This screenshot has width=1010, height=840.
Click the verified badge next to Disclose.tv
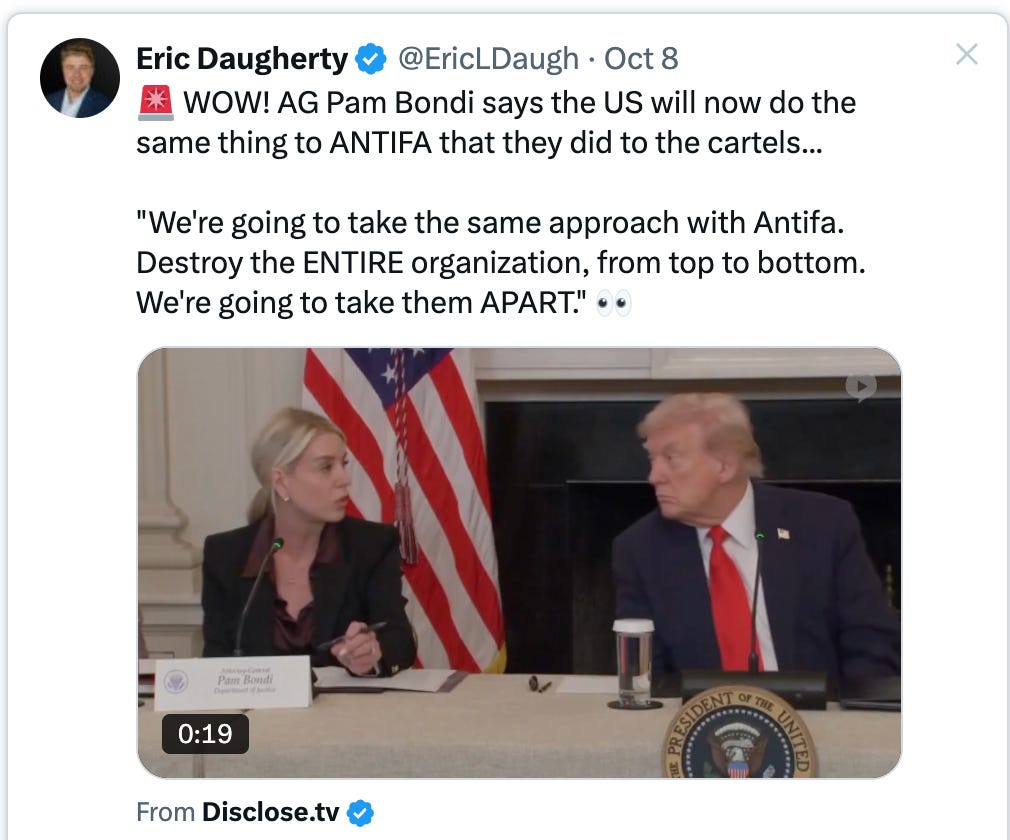click(361, 813)
